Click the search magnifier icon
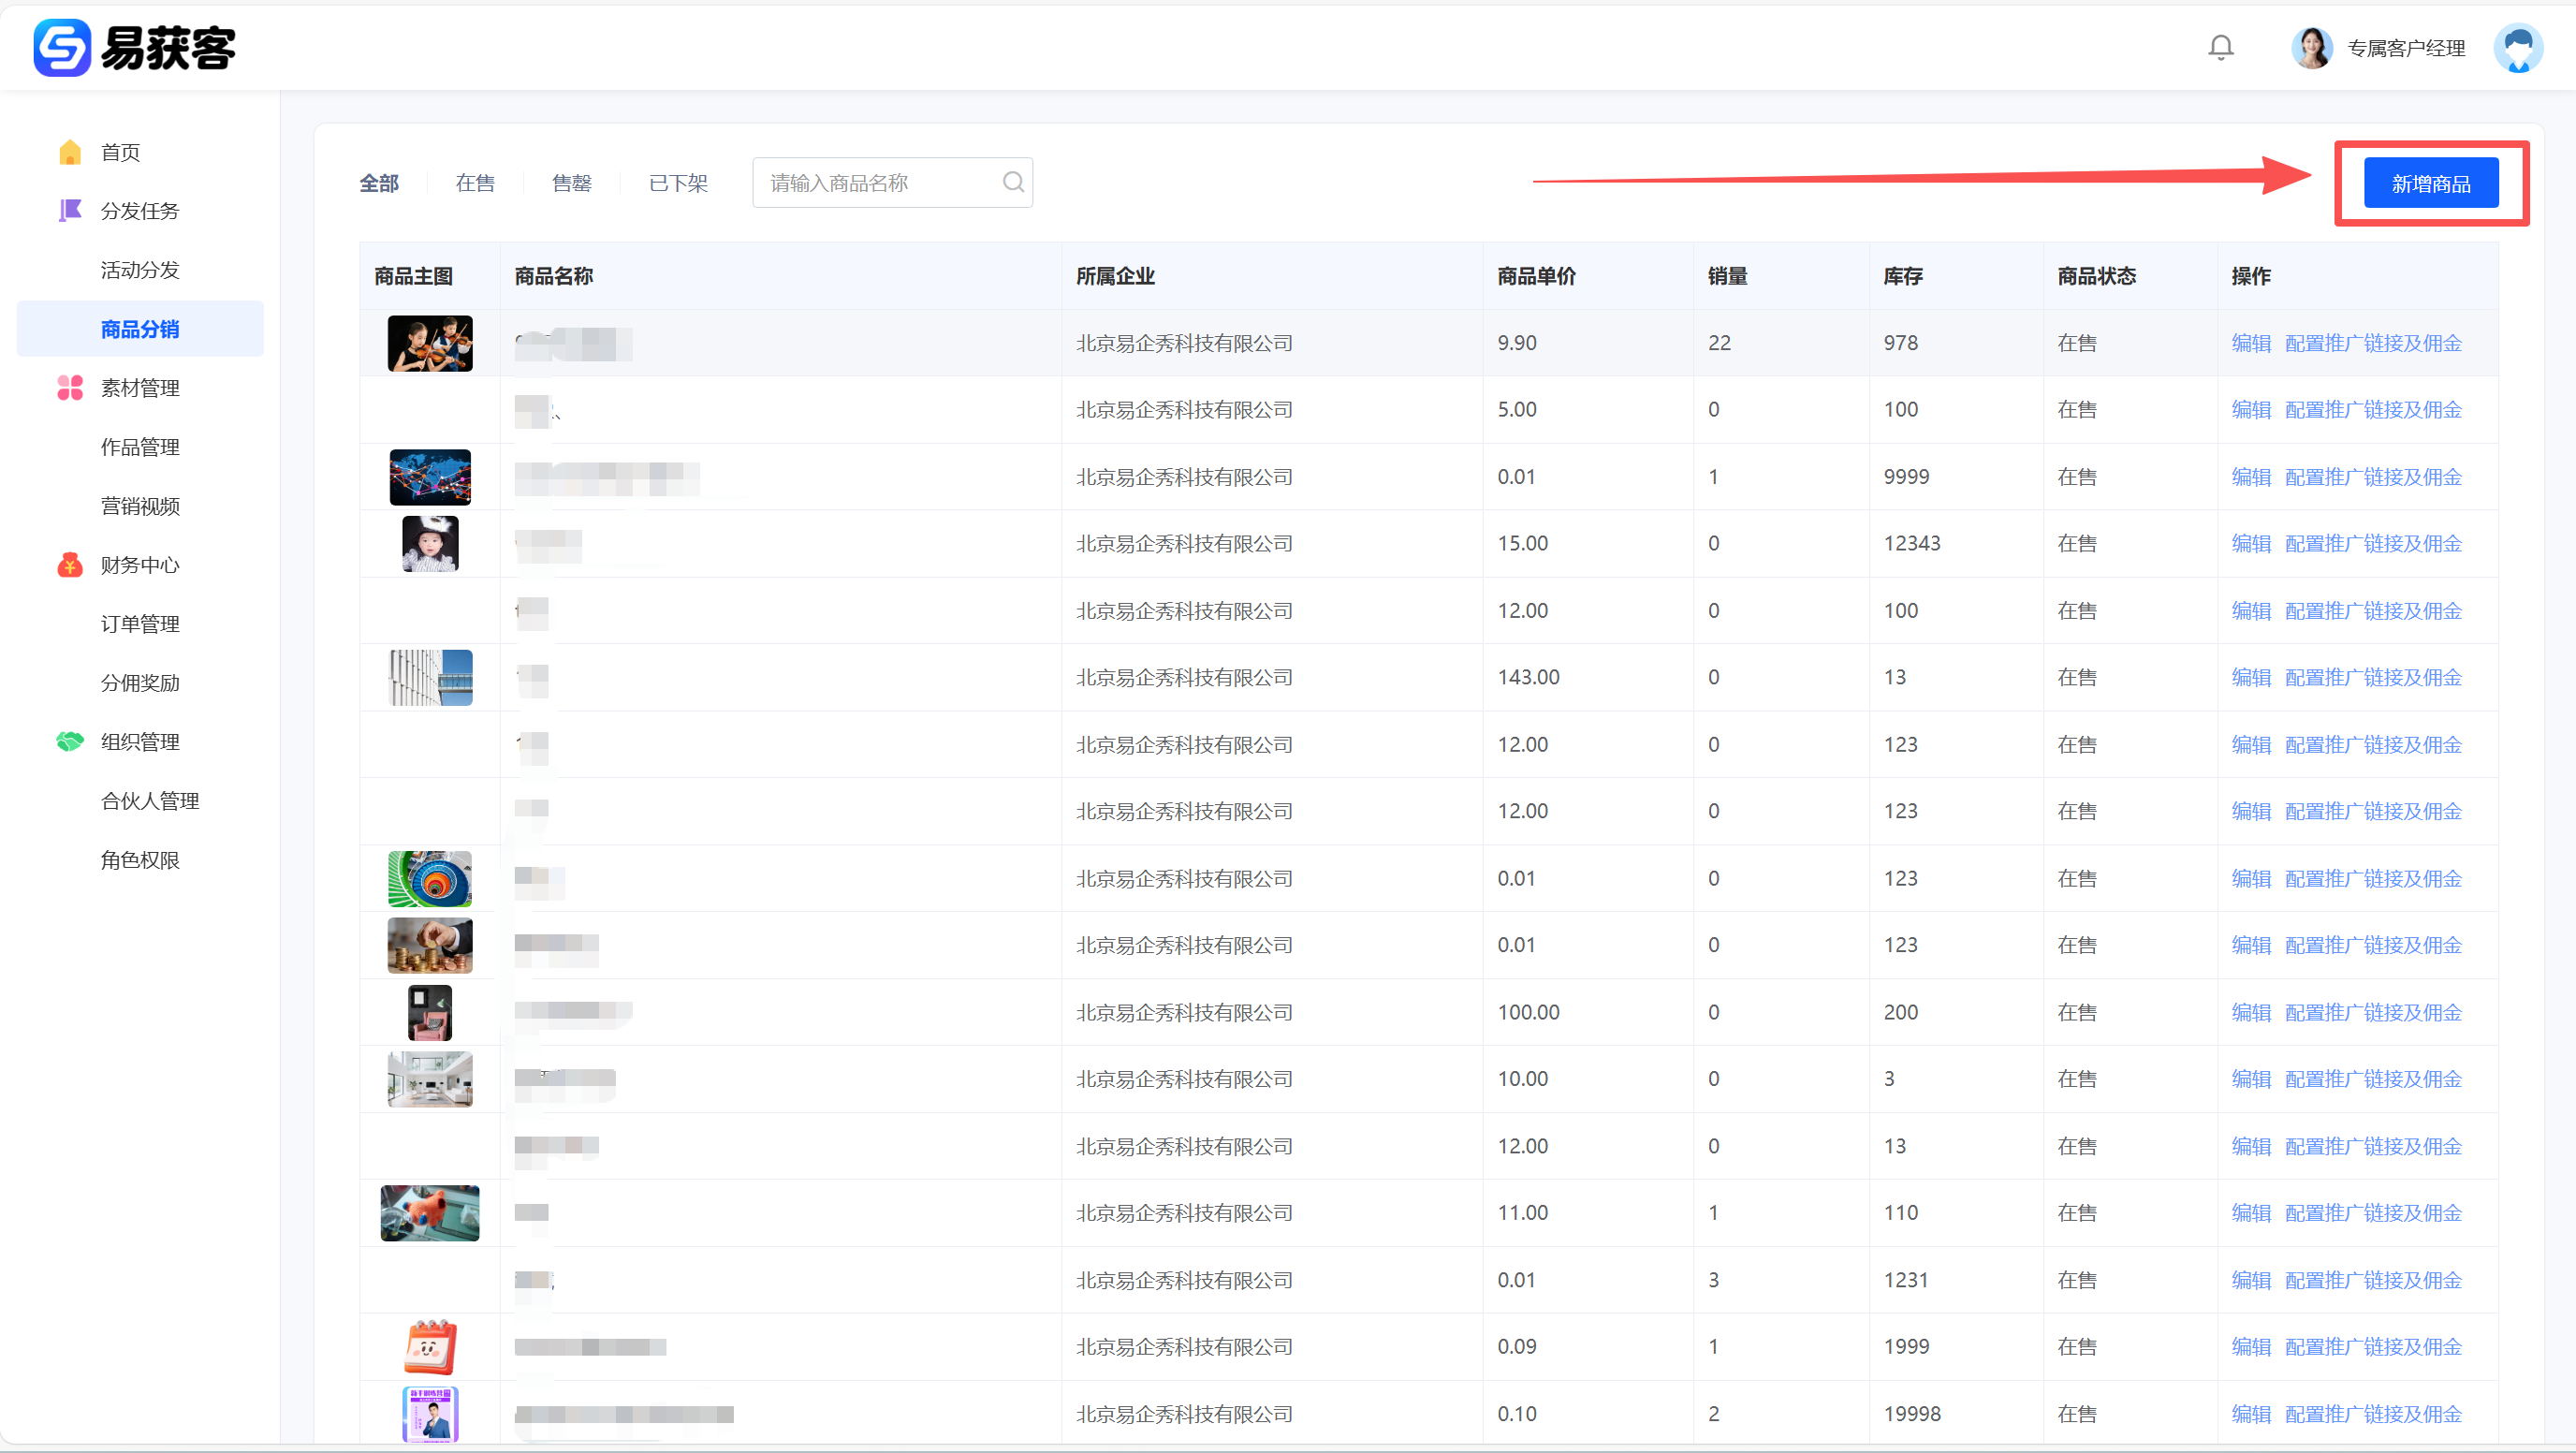2576x1453 pixels. click(1012, 182)
